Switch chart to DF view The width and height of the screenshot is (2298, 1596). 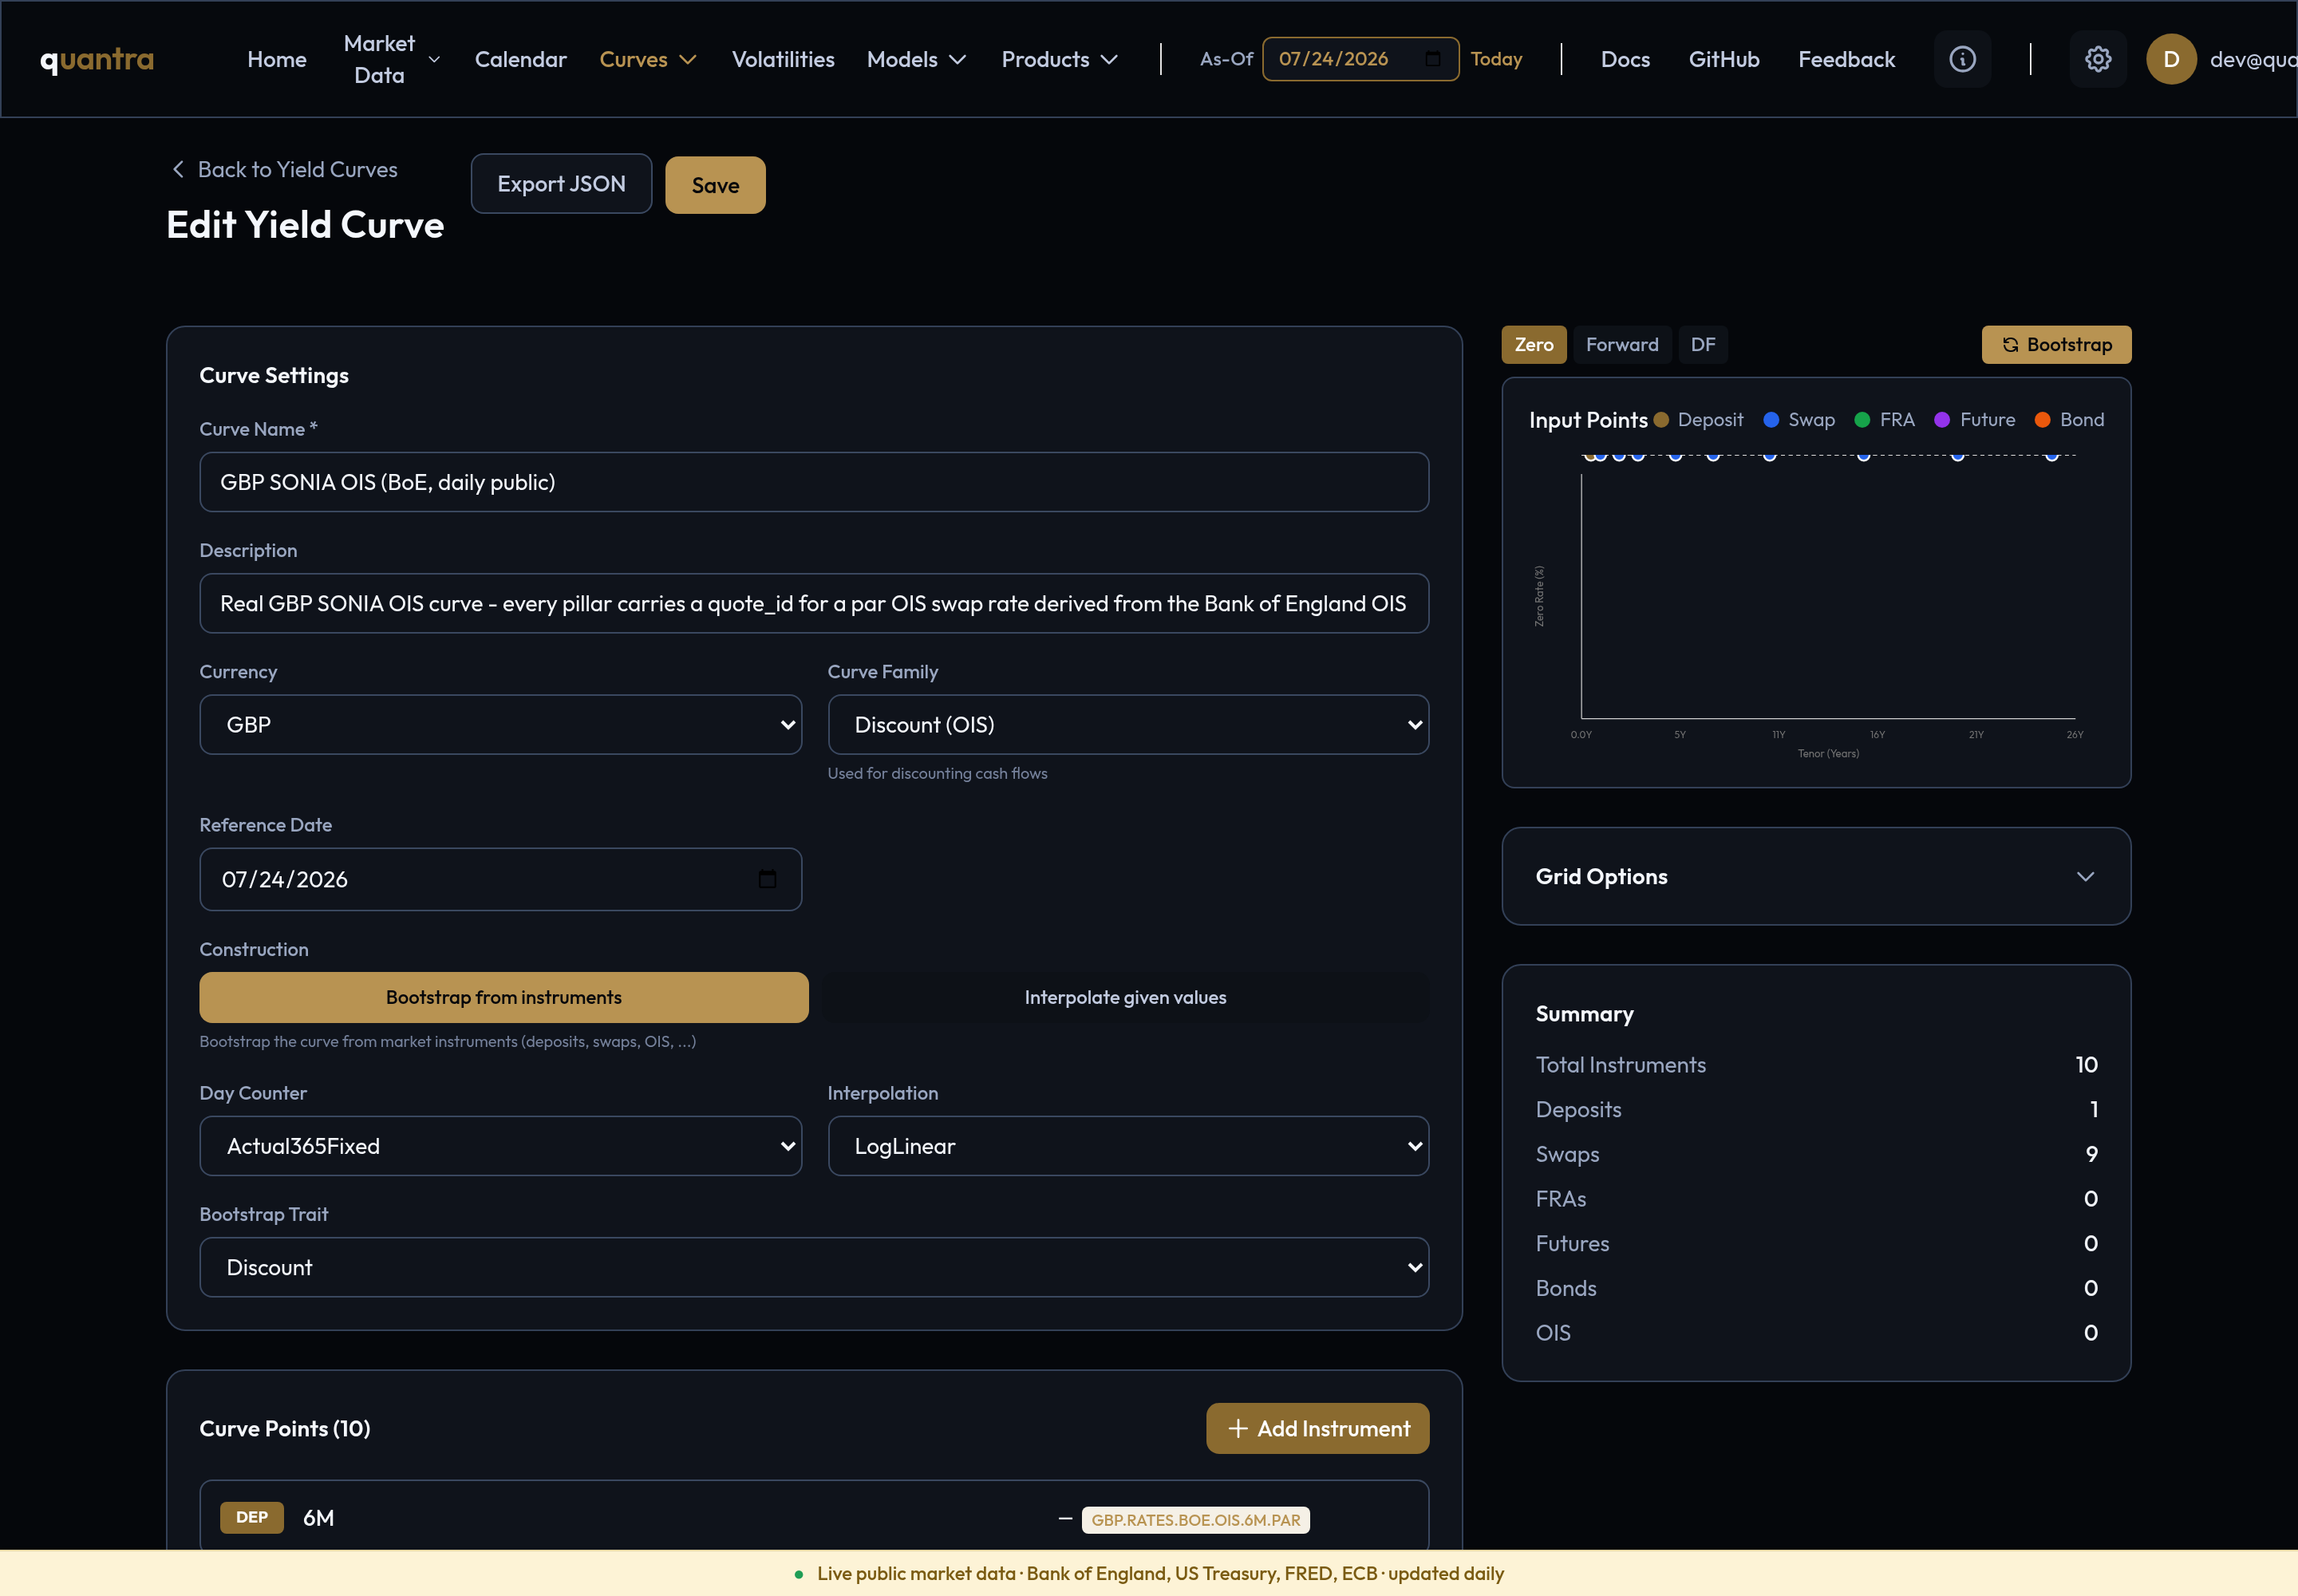pyautogui.click(x=1703, y=345)
